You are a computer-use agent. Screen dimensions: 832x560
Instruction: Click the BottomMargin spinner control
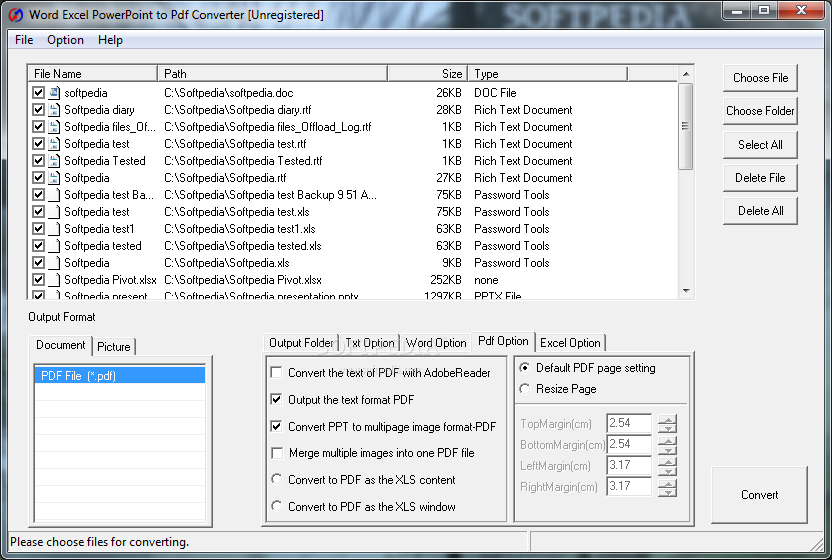[667, 445]
